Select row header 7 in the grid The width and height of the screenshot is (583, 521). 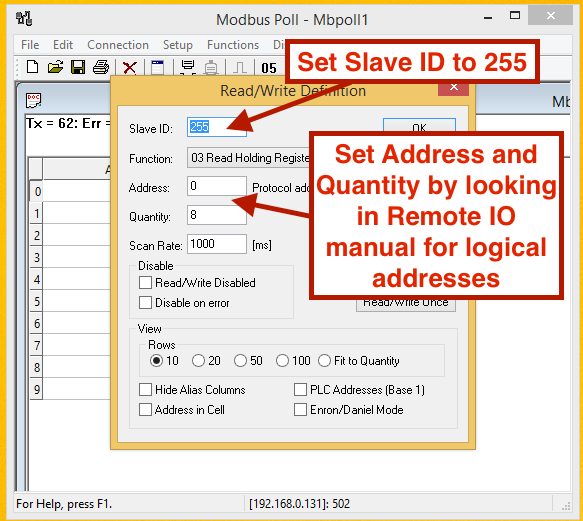(36, 345)
